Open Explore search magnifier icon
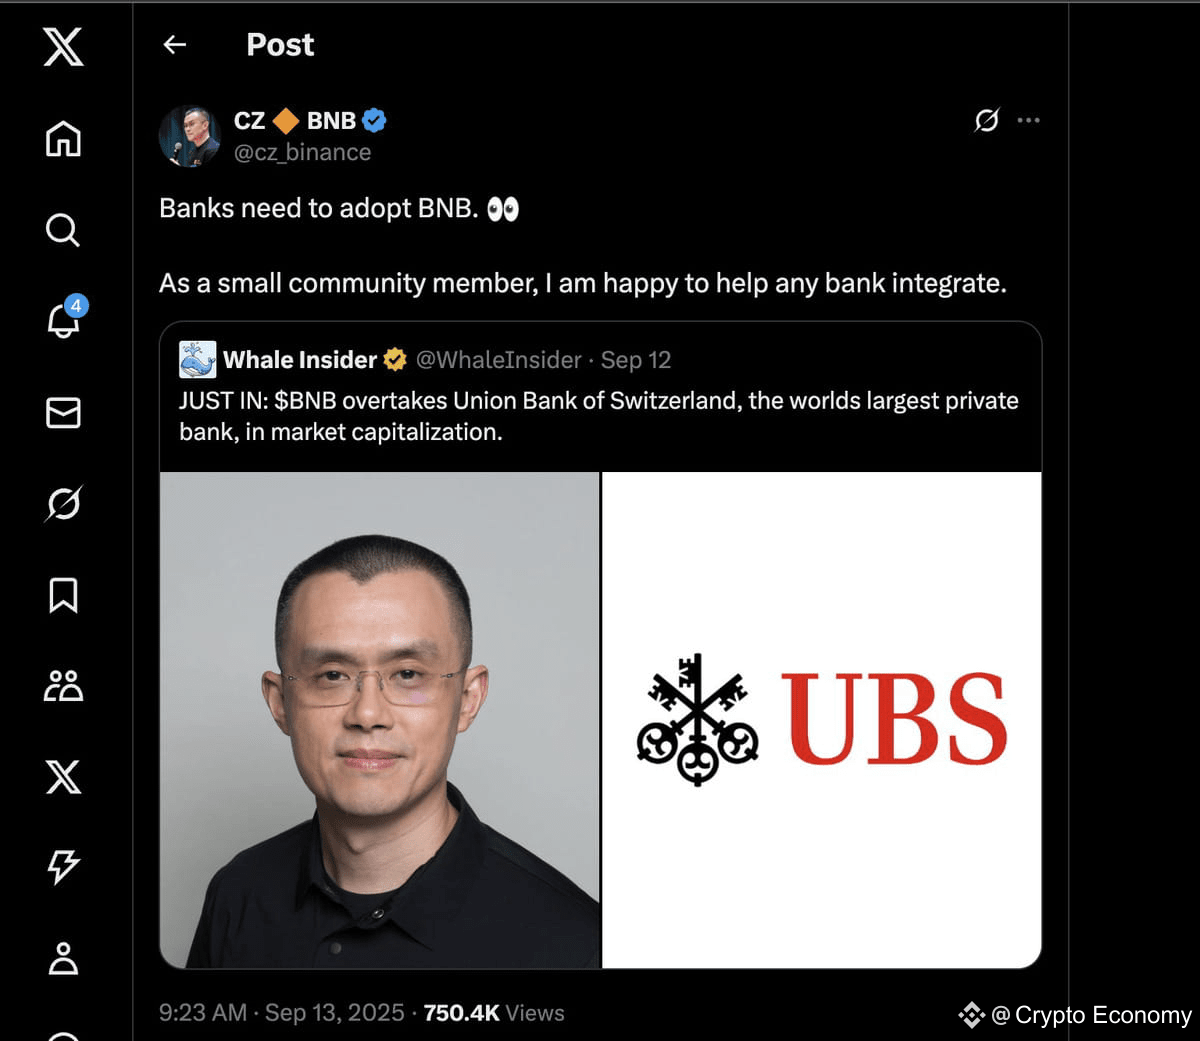The width and height of the screenshot is (1200, 1041). click(63, 230)
